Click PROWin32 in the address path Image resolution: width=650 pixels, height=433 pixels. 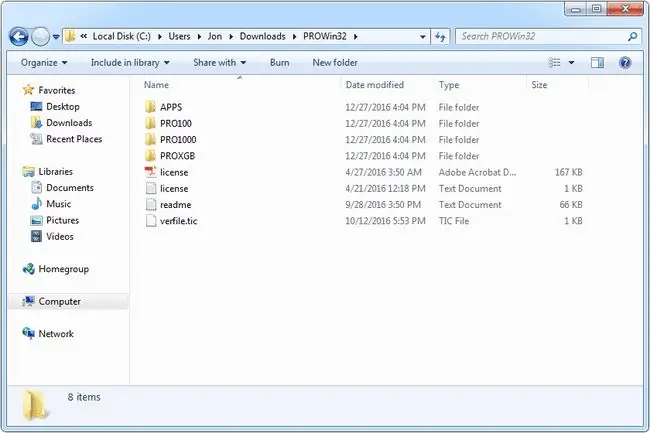325,36
